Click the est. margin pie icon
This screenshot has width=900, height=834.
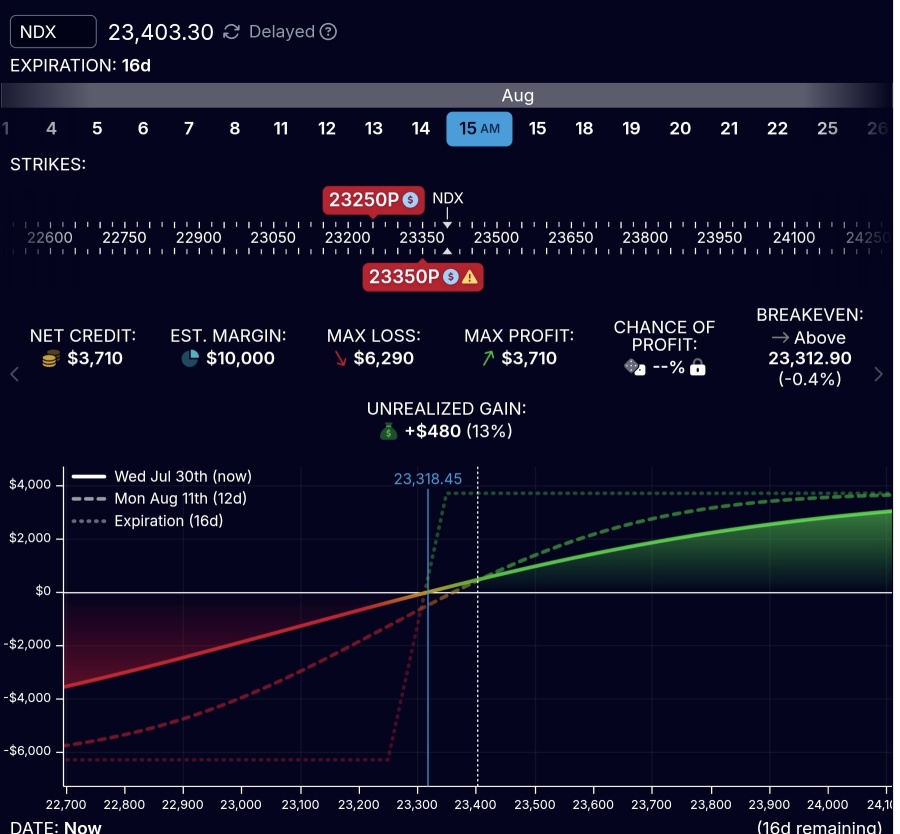point(190,358)
